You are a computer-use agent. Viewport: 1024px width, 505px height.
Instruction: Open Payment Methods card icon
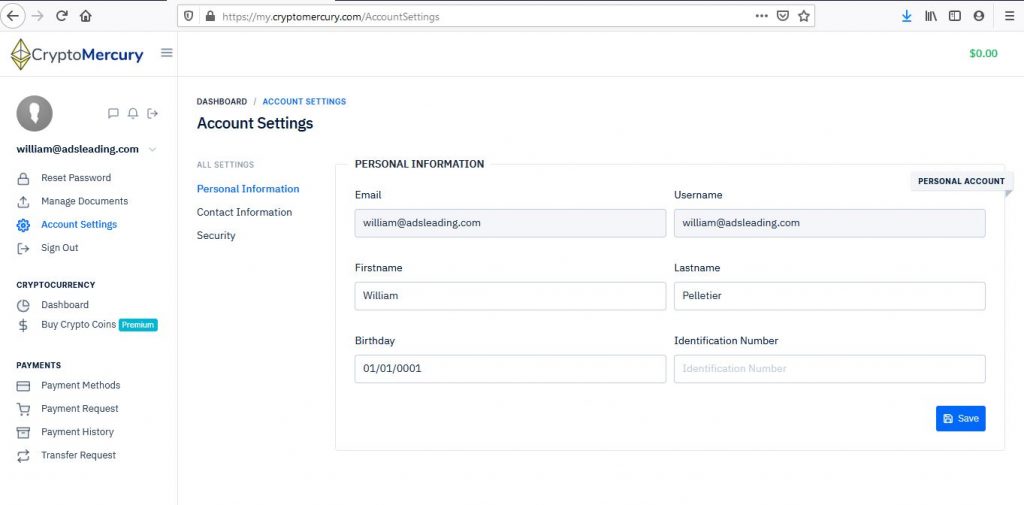(23, 386)
